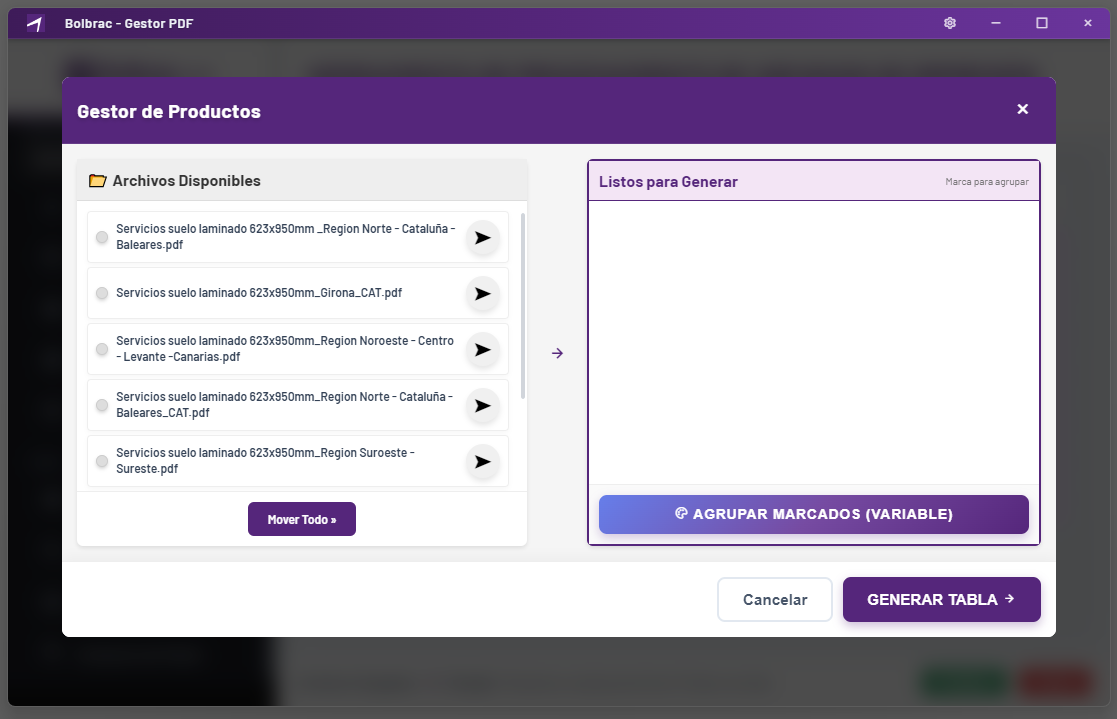Viewport: 1117px width, 719px height.
Task: Select radio for Girona_CAT.pdf
Action: [102, 293]
